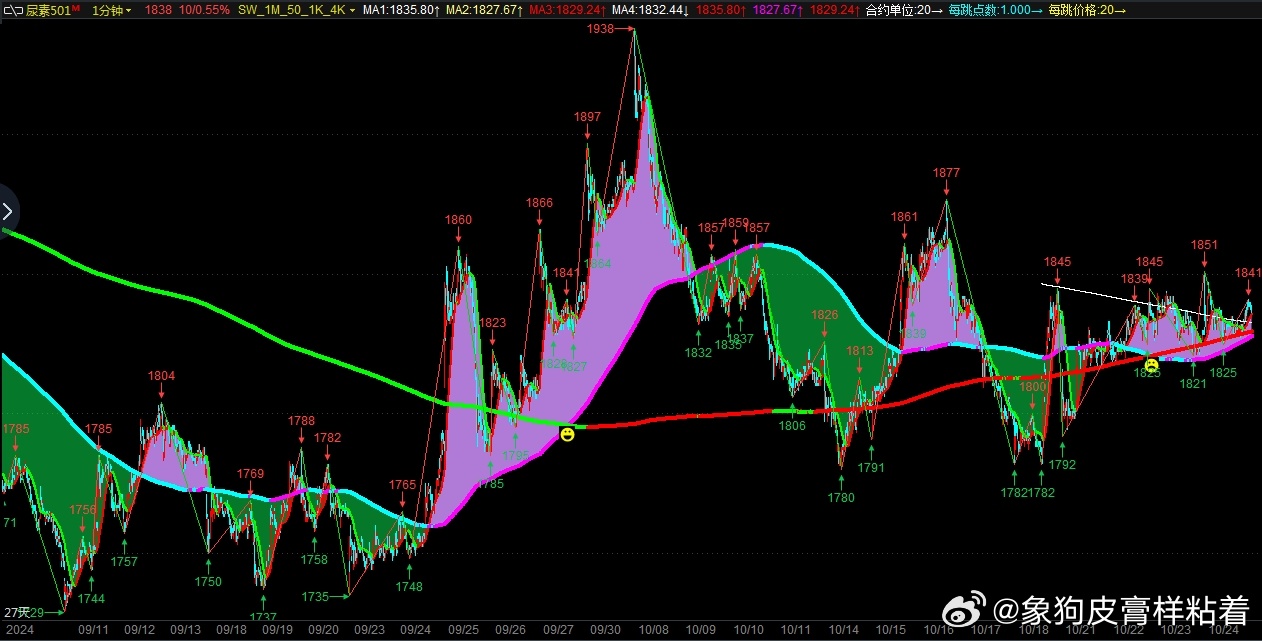Screen dimensions: 1262x641
Task: Click the smiley marker near 09/27
Action: click(x=568, y=434)
